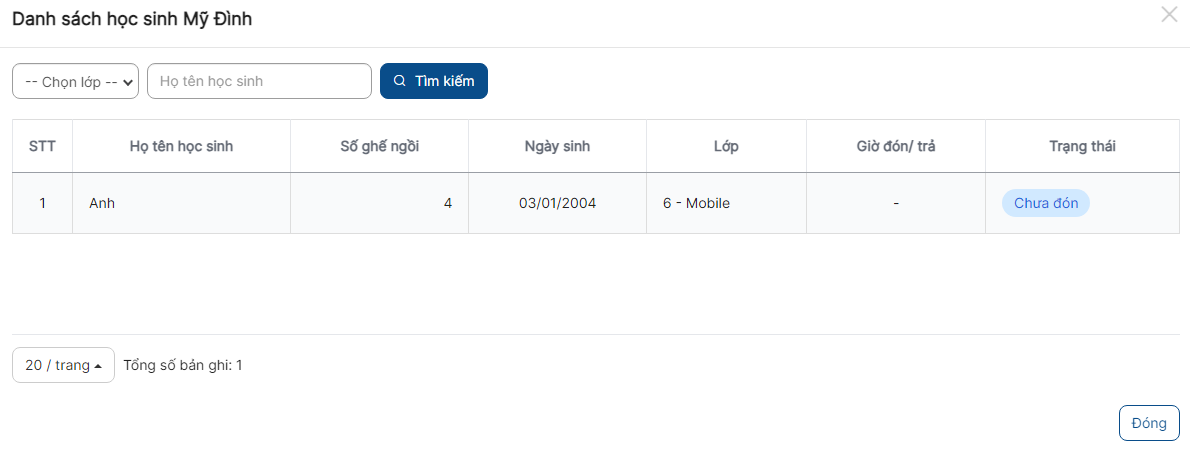Select the student row named Anh

click(596, 203)
